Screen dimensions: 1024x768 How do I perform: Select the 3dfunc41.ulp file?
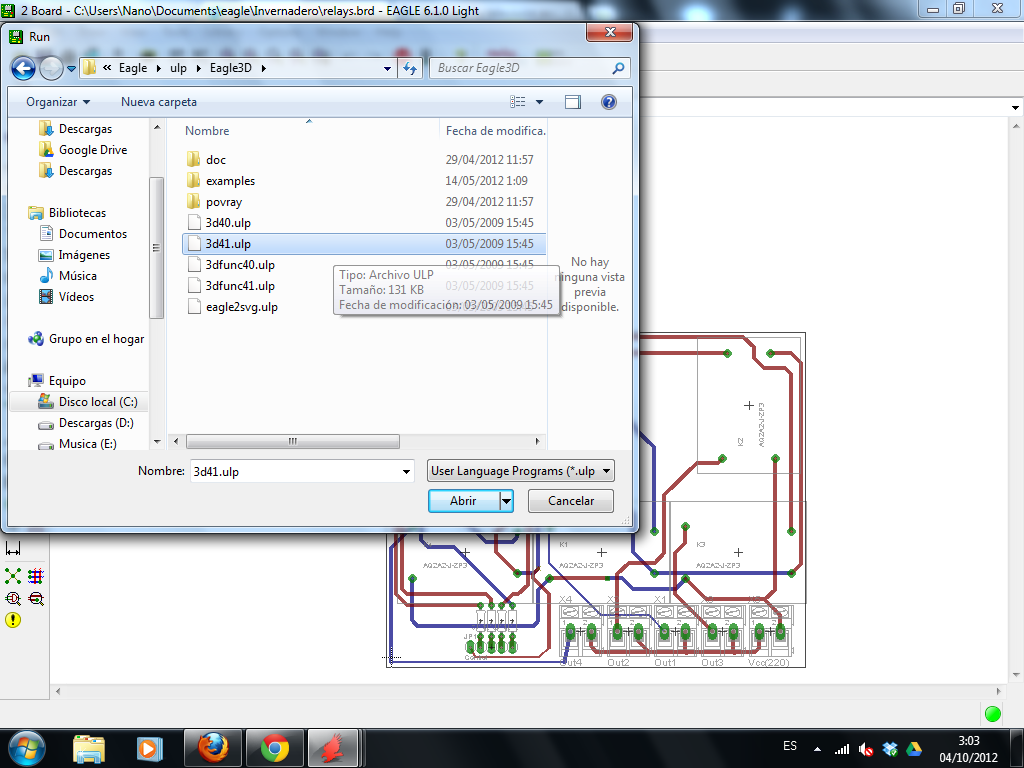(240, 285)
